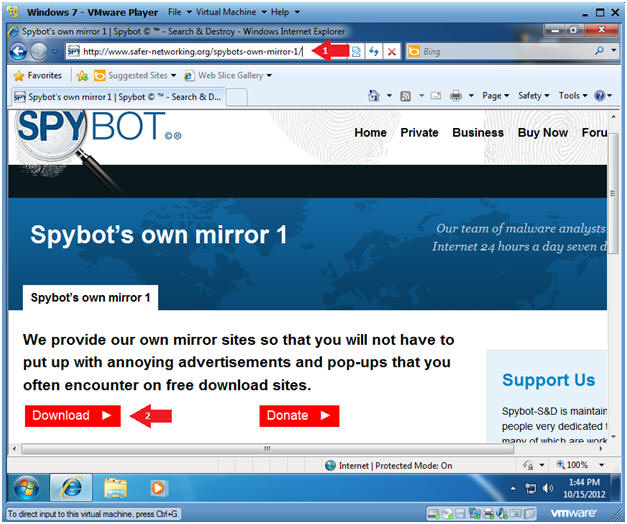Click the vmware logo in status bar
This screenshot has height=524, width=627.
pos(573,512)
